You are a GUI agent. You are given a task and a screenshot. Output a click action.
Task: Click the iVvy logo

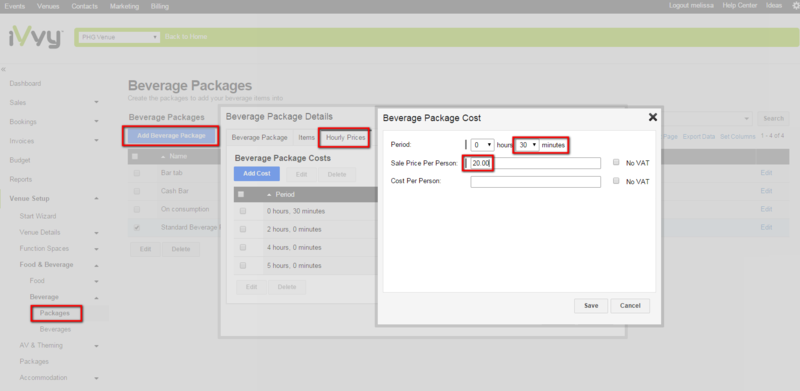click(x=35, y=38)
